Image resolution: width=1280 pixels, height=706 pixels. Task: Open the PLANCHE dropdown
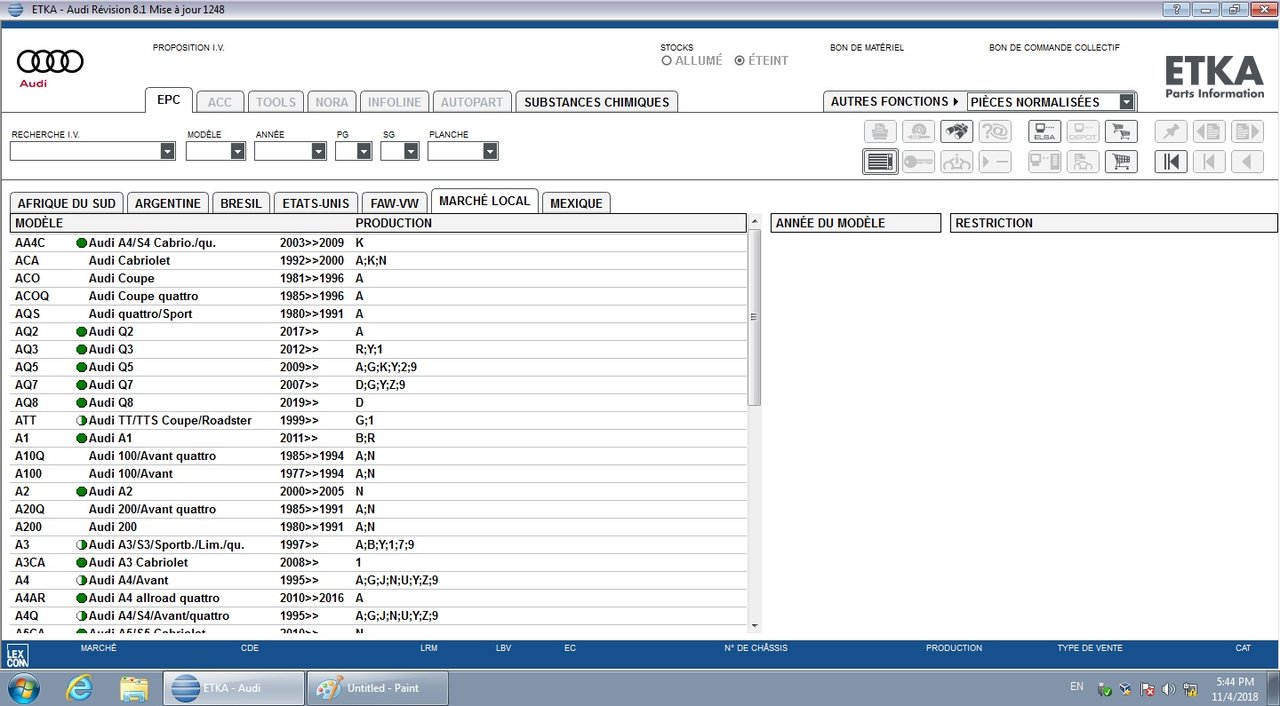(x=490, y=151)
